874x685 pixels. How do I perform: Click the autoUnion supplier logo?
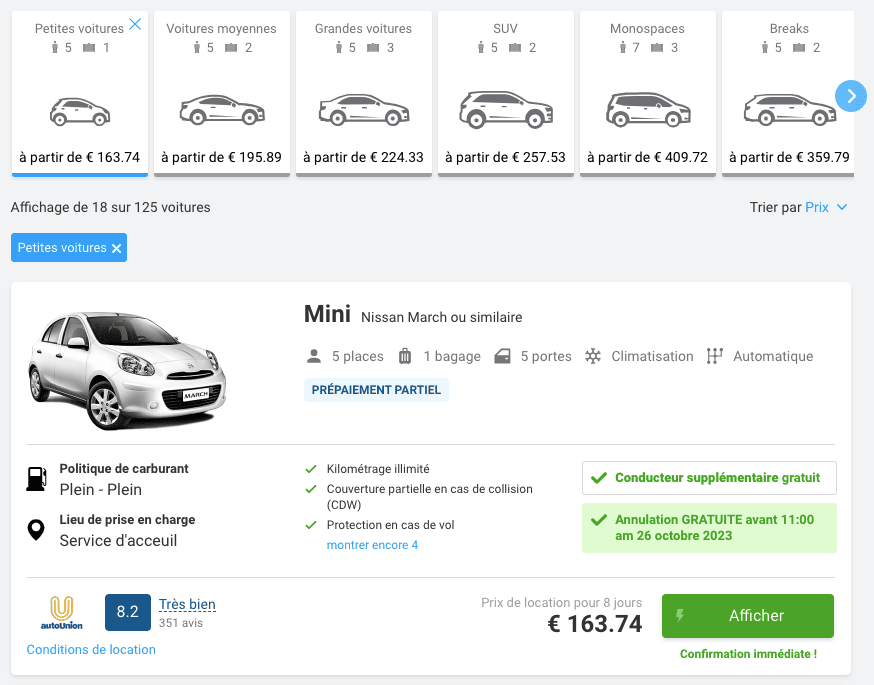(x=61, y=613)
